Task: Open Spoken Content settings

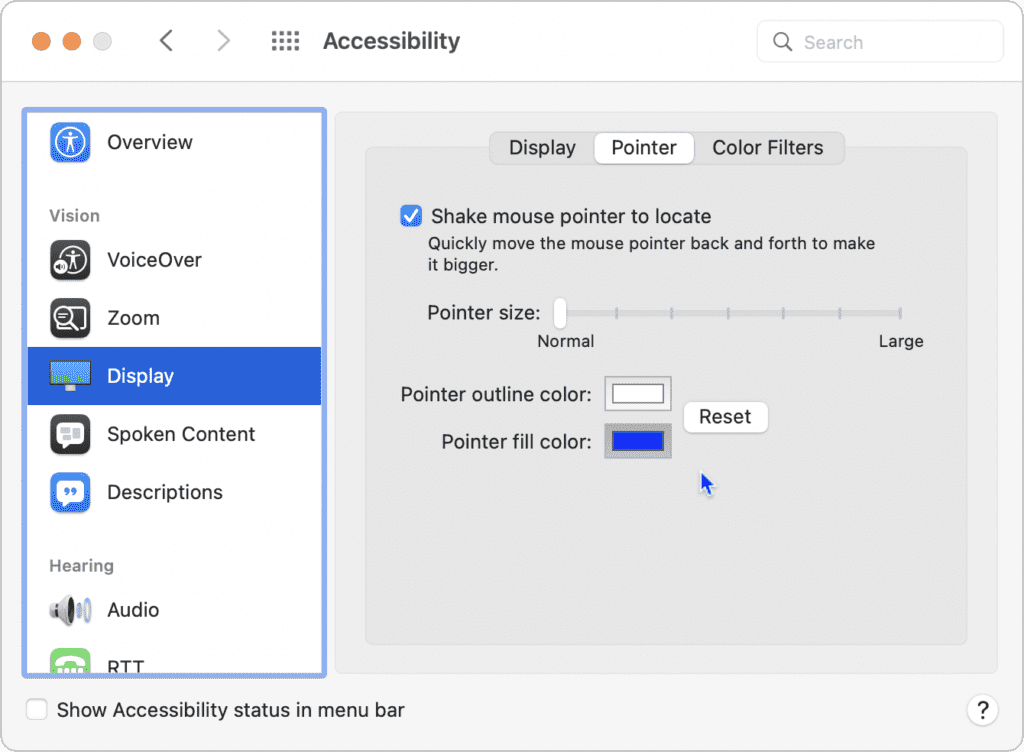Action: 69,434
